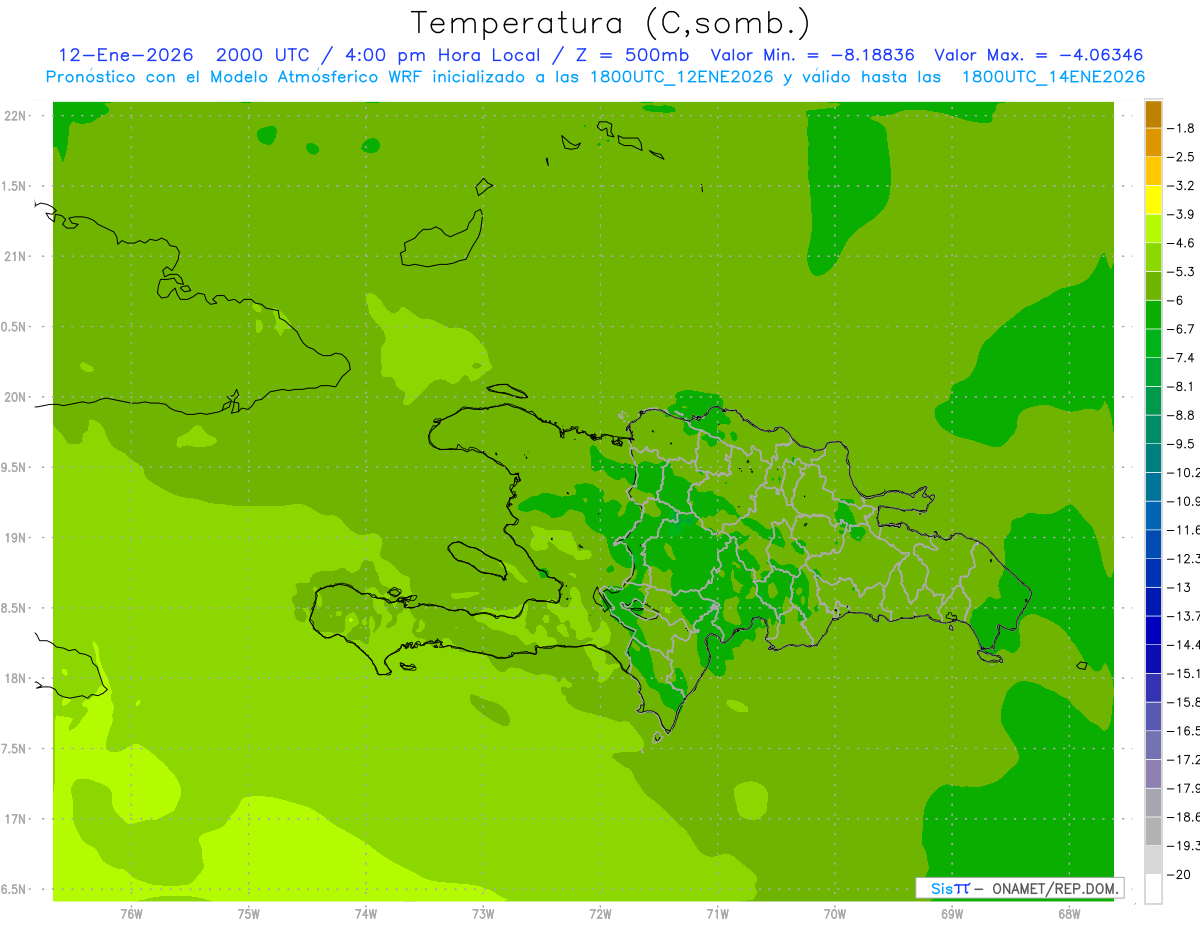Click the 21N latitude label
This screenshot has height=927, width=1200.
point(17,257)
